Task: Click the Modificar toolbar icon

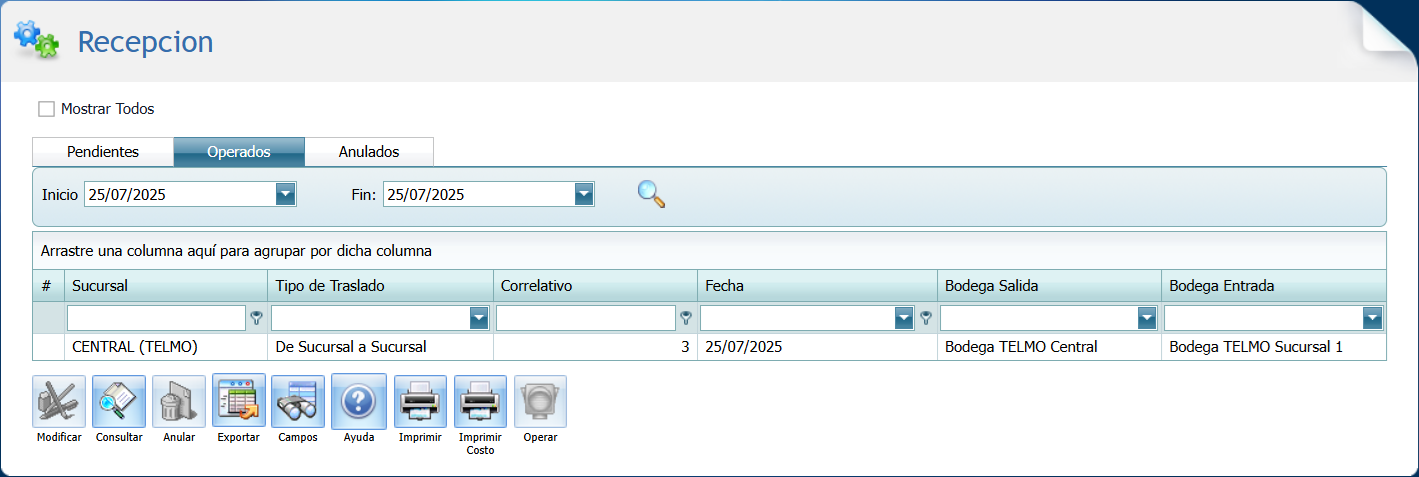Action: (x=59, y=402)
